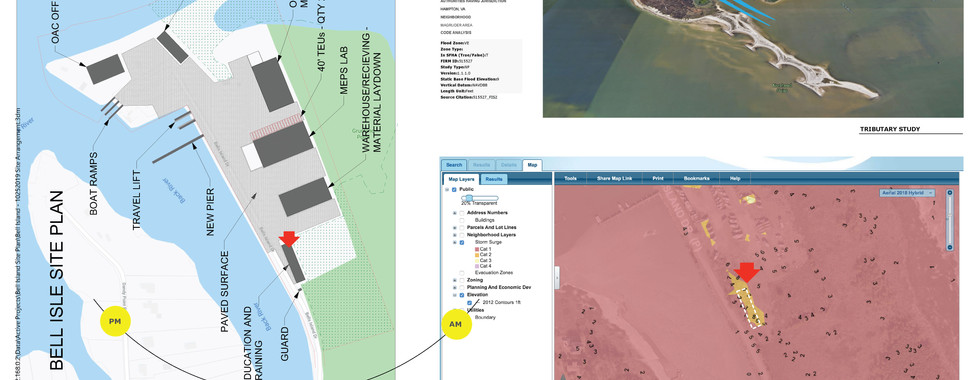Collapse the Elevation tree node
This screenshot has height=380, width=980.
[x=454, y=295]
